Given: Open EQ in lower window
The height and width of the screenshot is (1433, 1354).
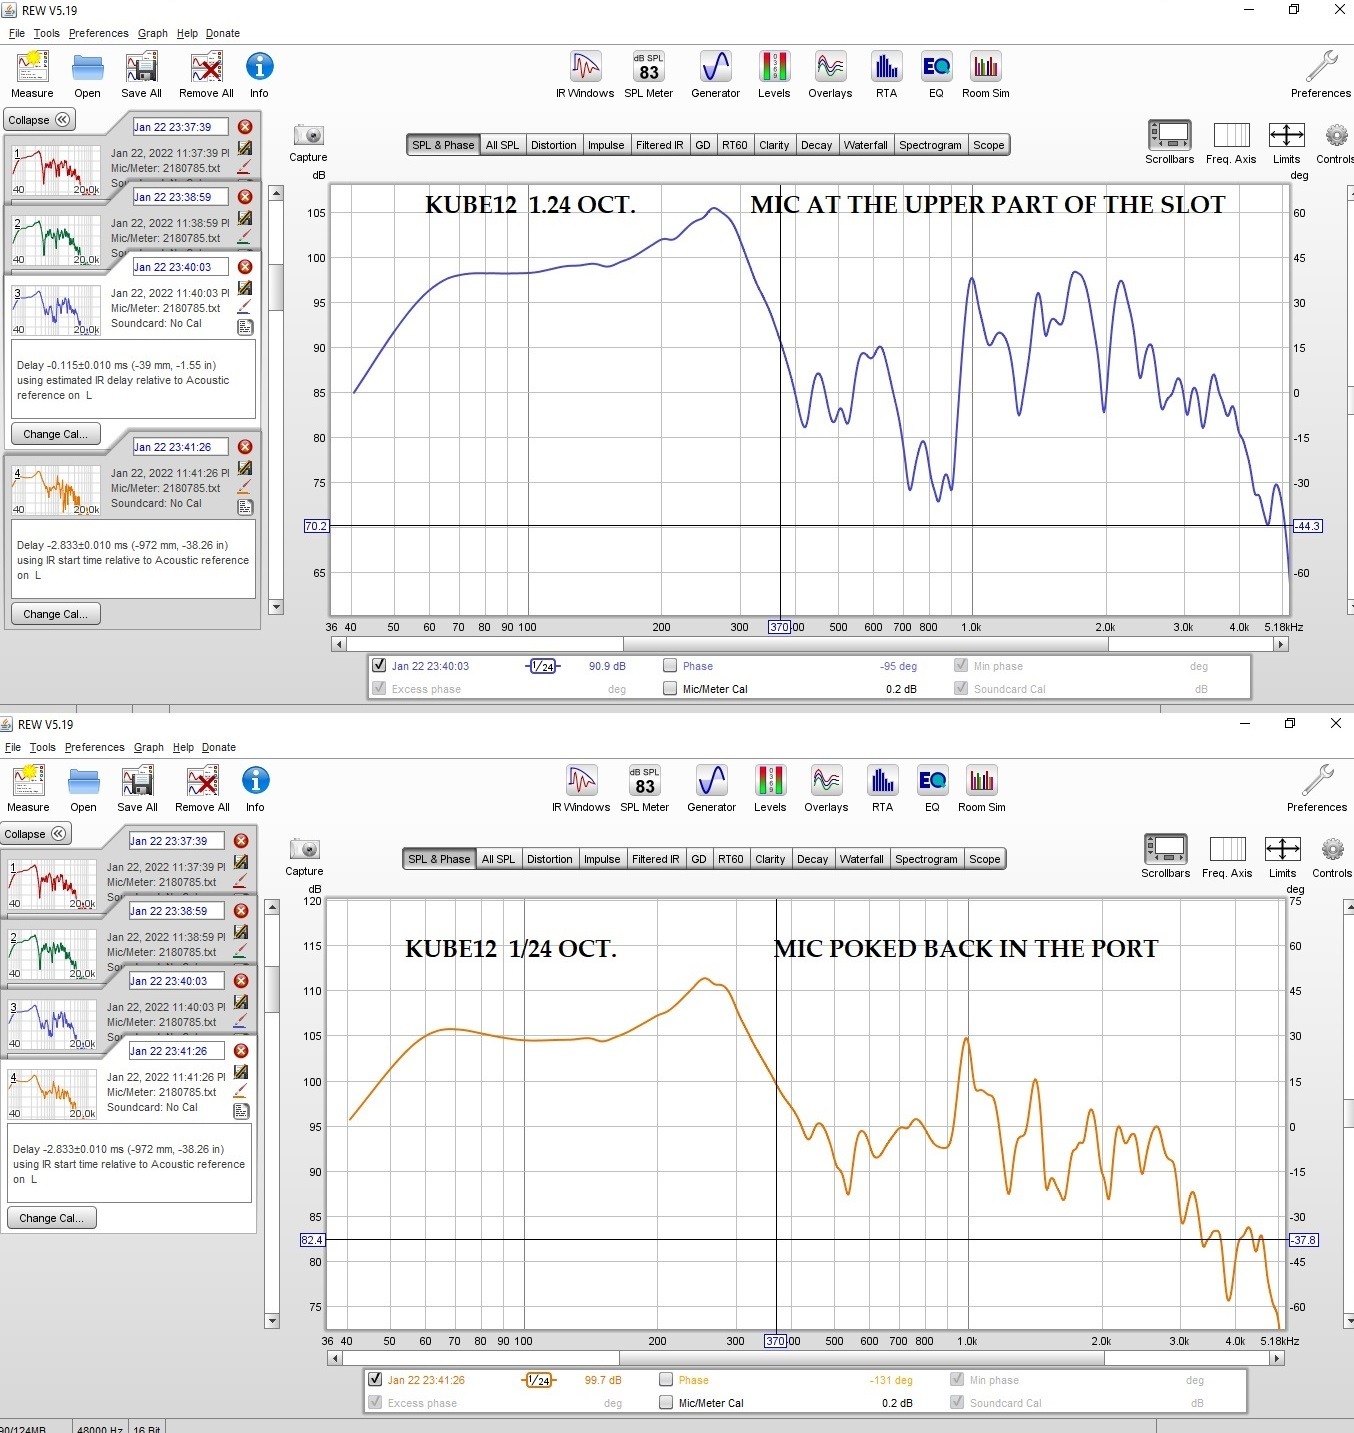Looking at the screenshot, I should 932,781.
